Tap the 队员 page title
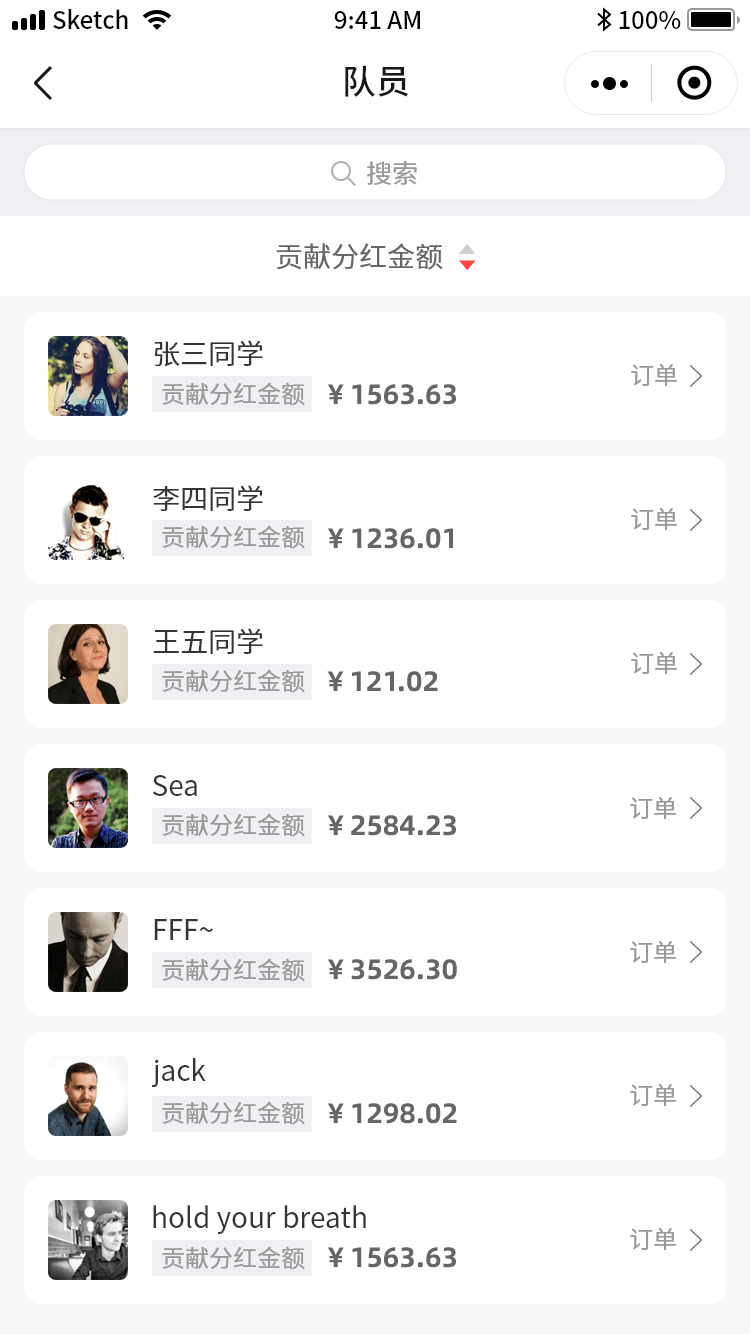Image resolution: width=750 pixels, height=1334 pixels. [375, 83]
